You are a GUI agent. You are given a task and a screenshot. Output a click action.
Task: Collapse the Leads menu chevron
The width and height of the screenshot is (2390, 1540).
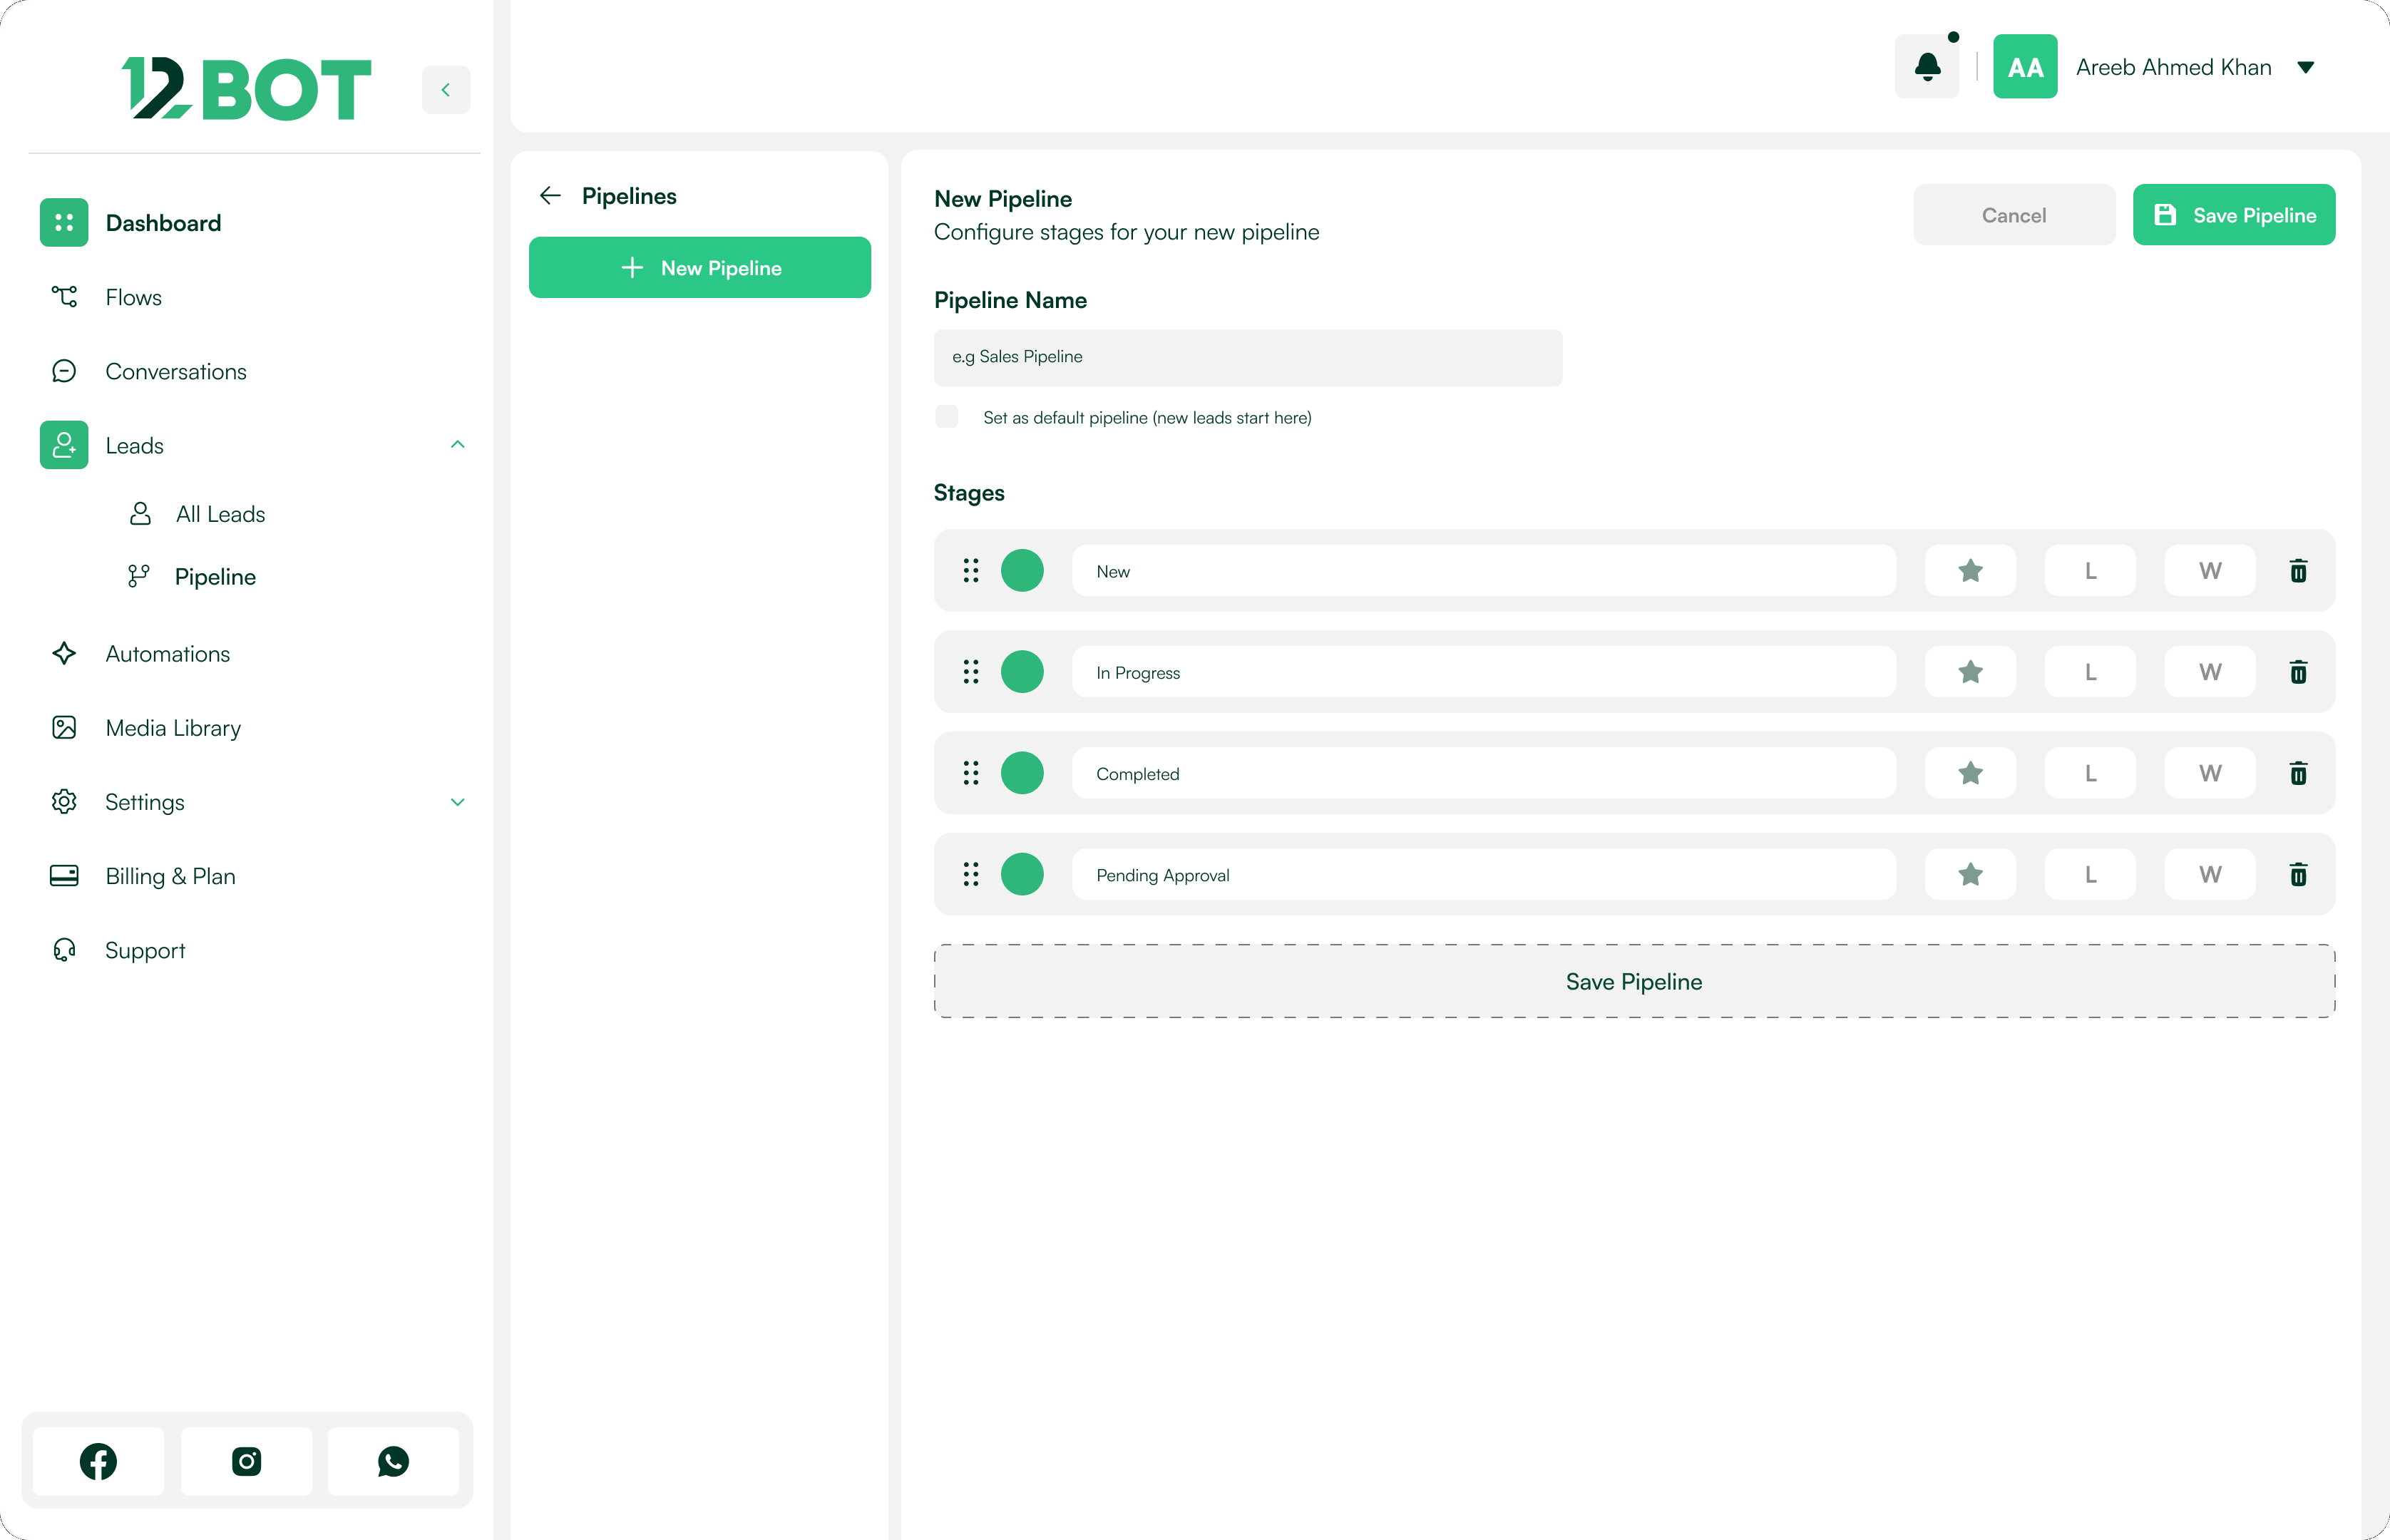[458, 445]
